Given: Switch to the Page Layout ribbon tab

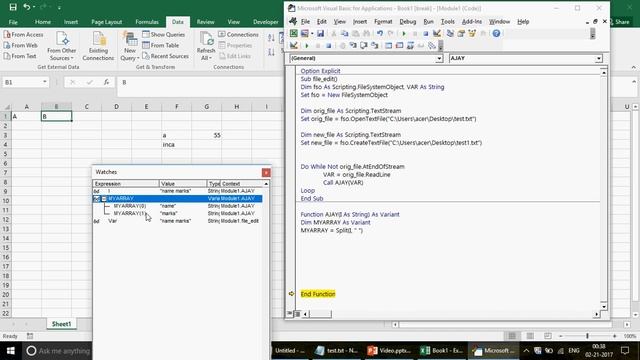Looking at the screenshot, I should point(107,22).
